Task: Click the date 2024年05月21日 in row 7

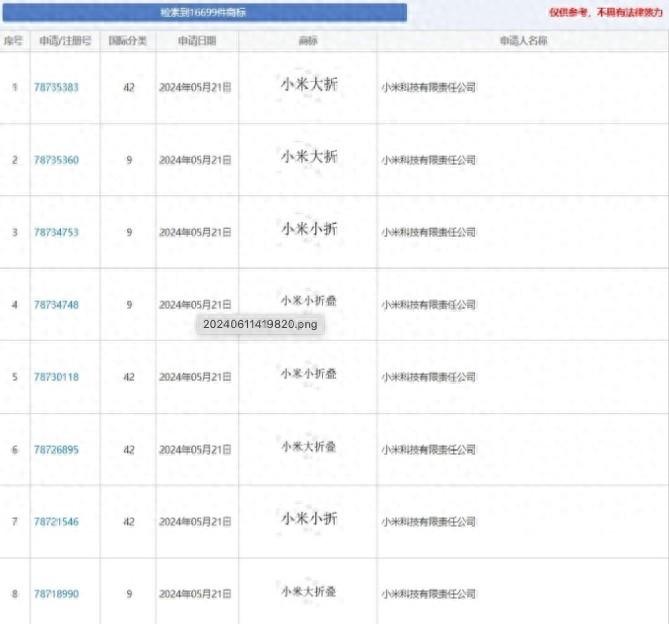Action: (x=195, y=522)
